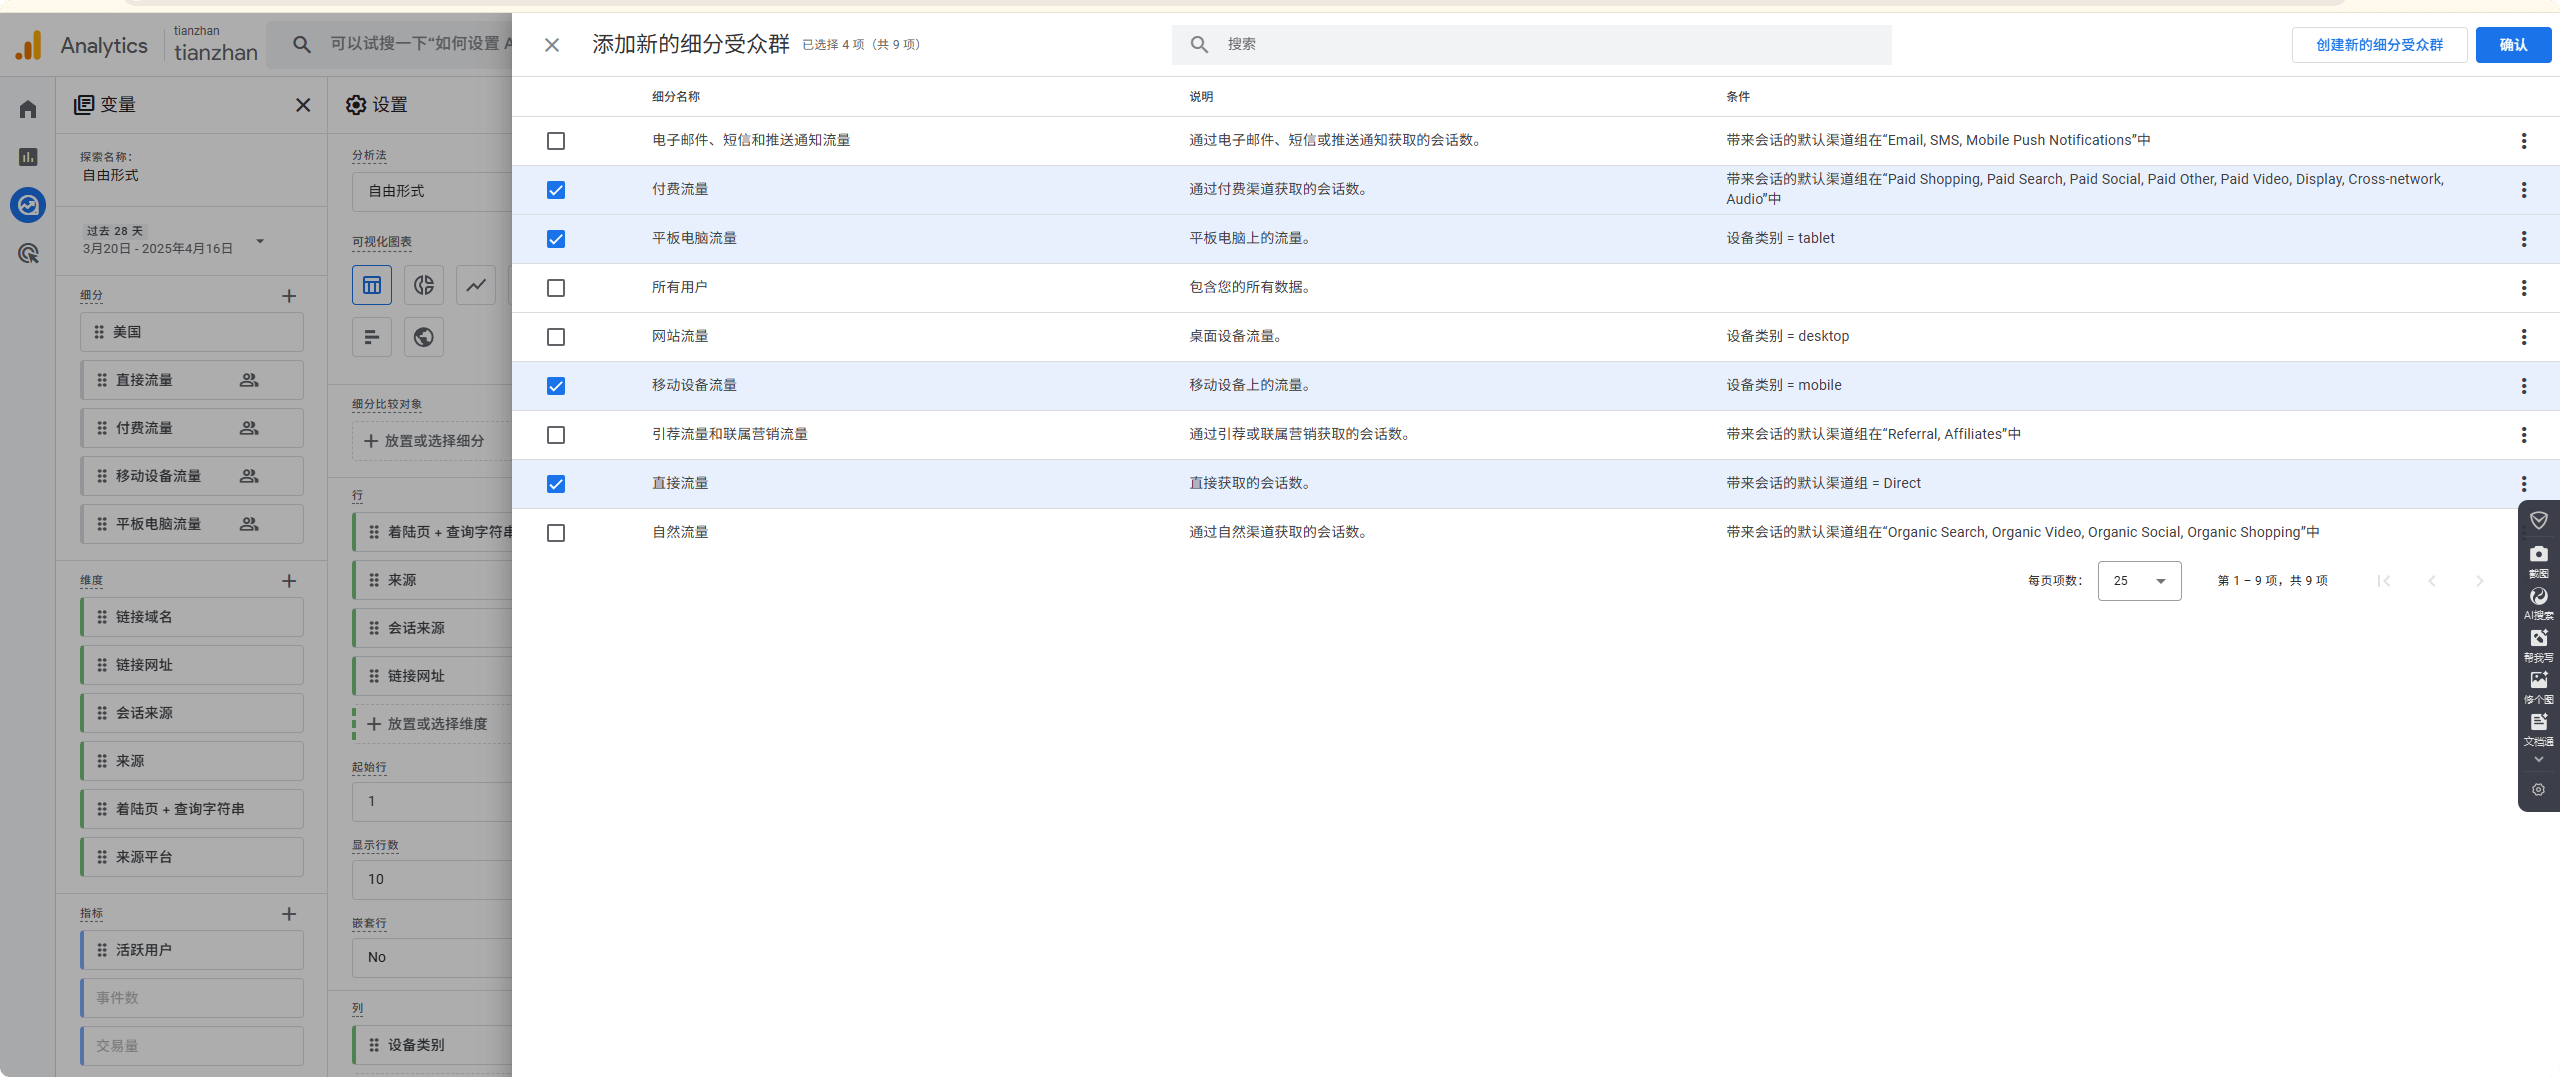Open more options for 电子邮件、短信和推送通知流量 row

2523,141
